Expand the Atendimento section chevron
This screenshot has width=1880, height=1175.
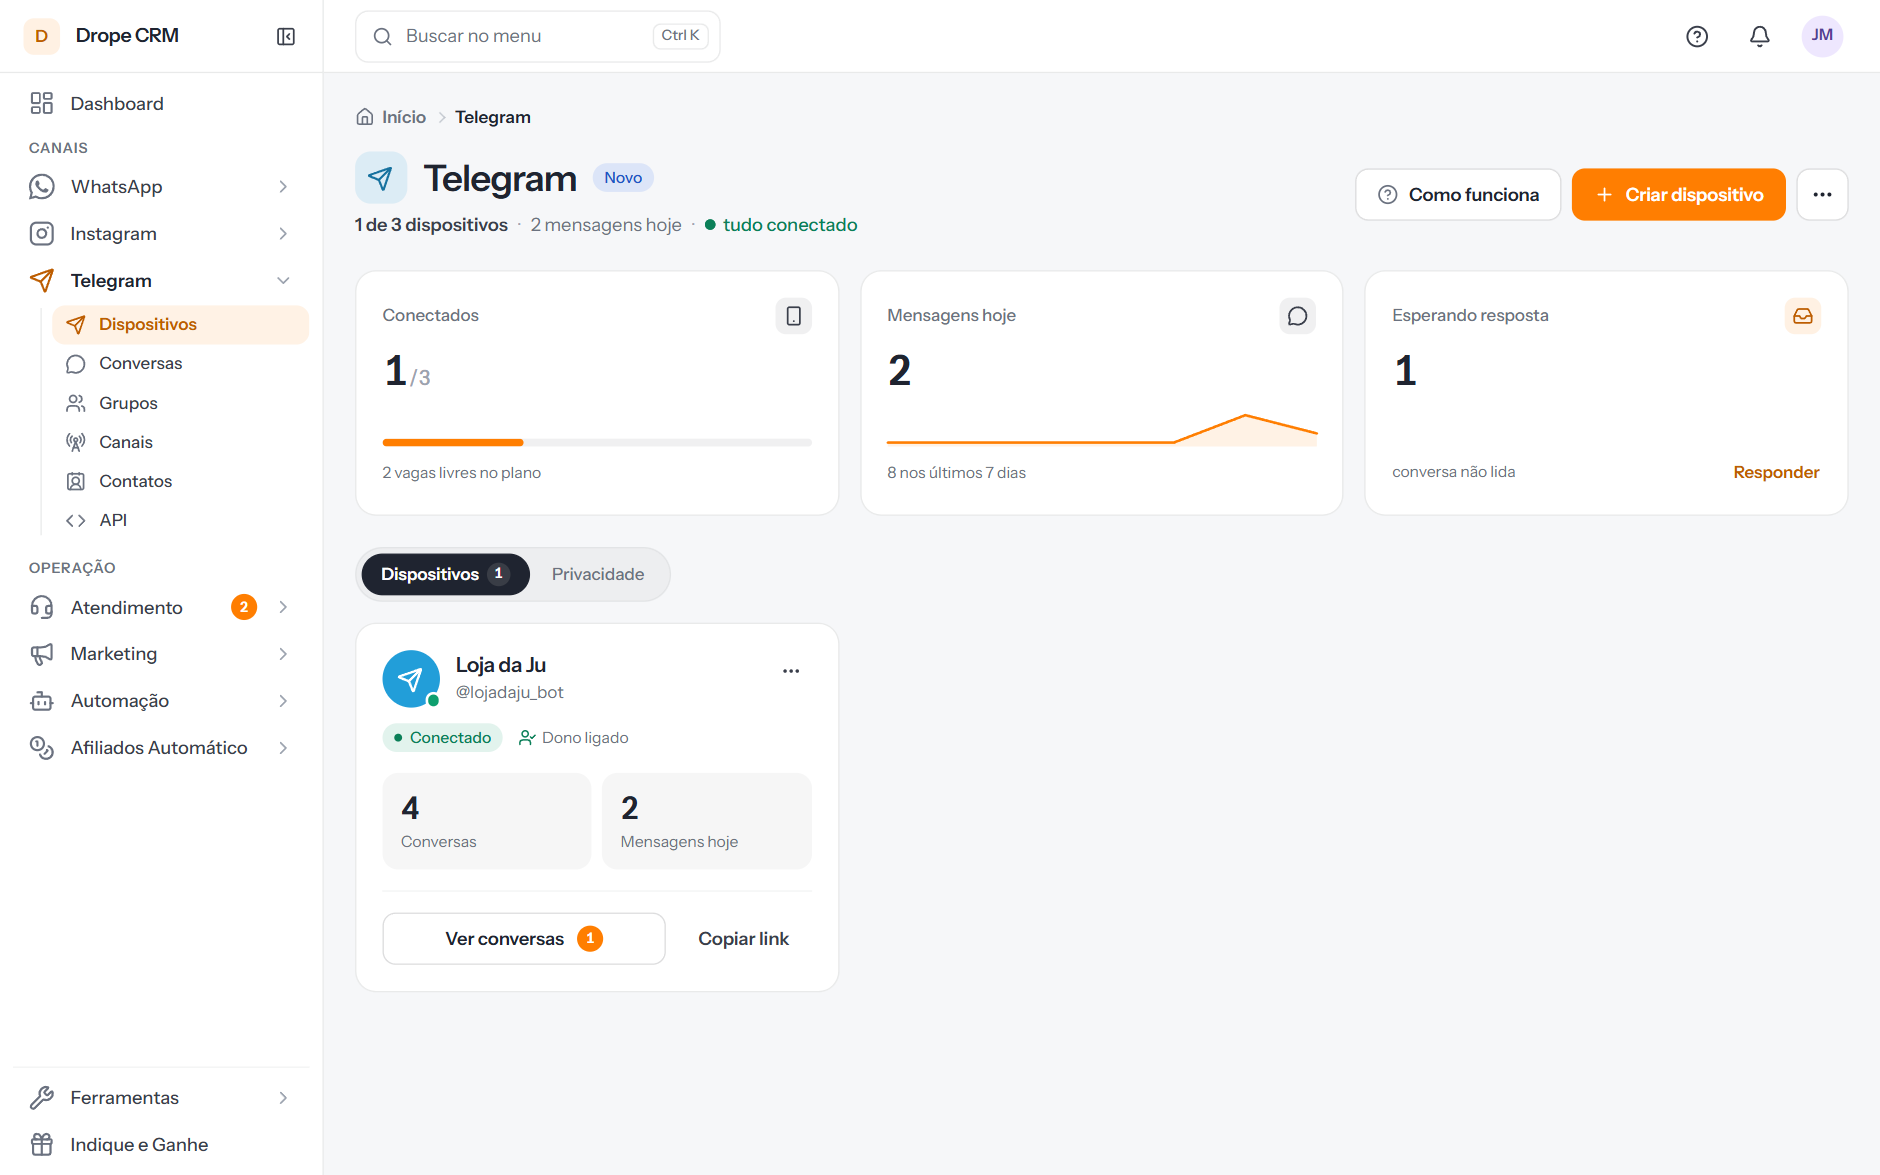tap(284, 607)
